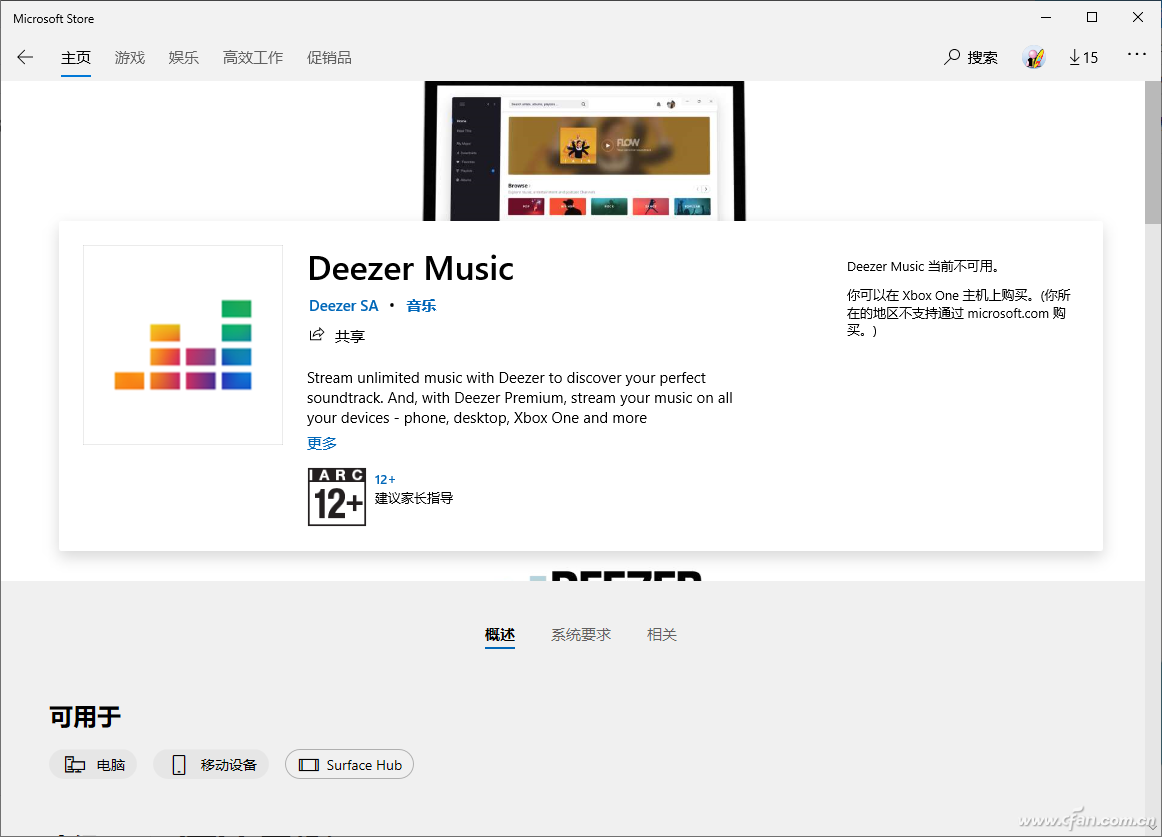This screenshot has height=837, width=1162.
Task: Close the Microsoft Store window
Action: pyautogui.click(x=1138, y=17)
